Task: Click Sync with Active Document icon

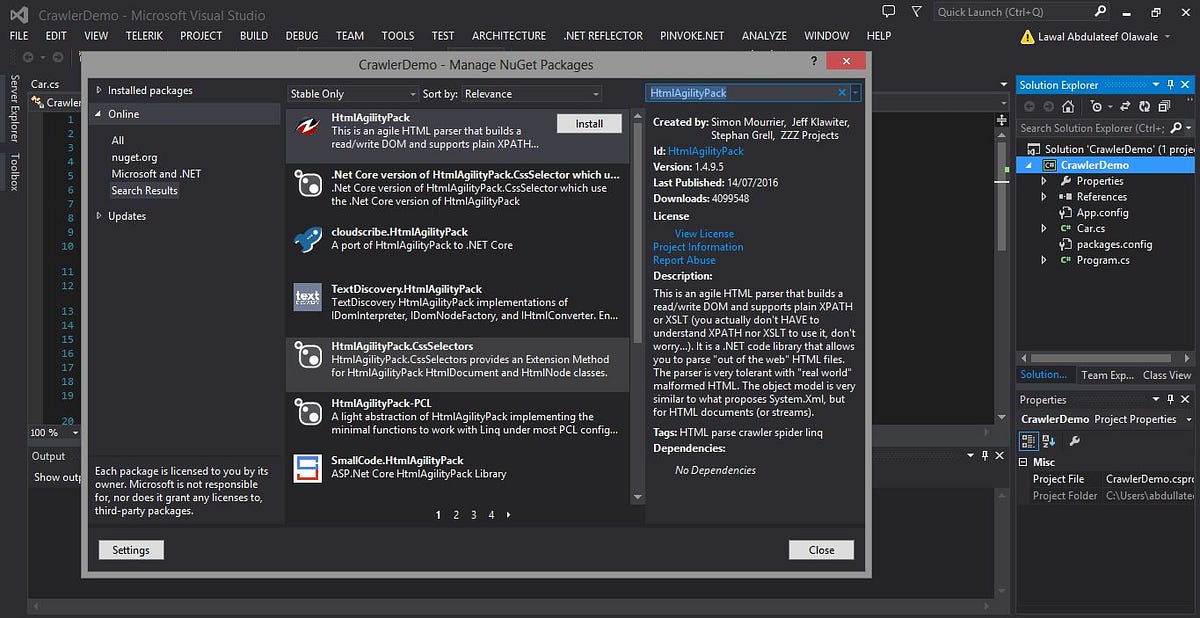Action: tap(1126, 106)
